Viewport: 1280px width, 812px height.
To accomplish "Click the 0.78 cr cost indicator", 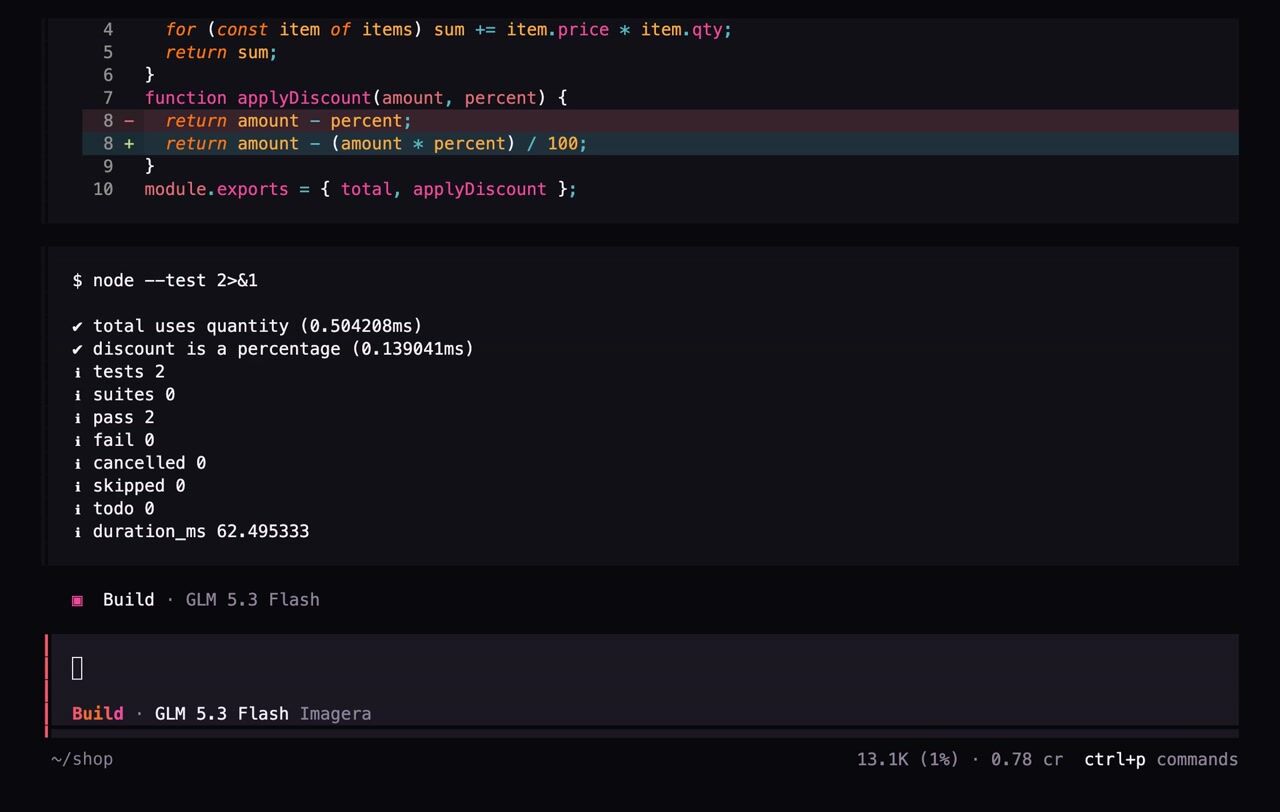I will [1027, 759].
